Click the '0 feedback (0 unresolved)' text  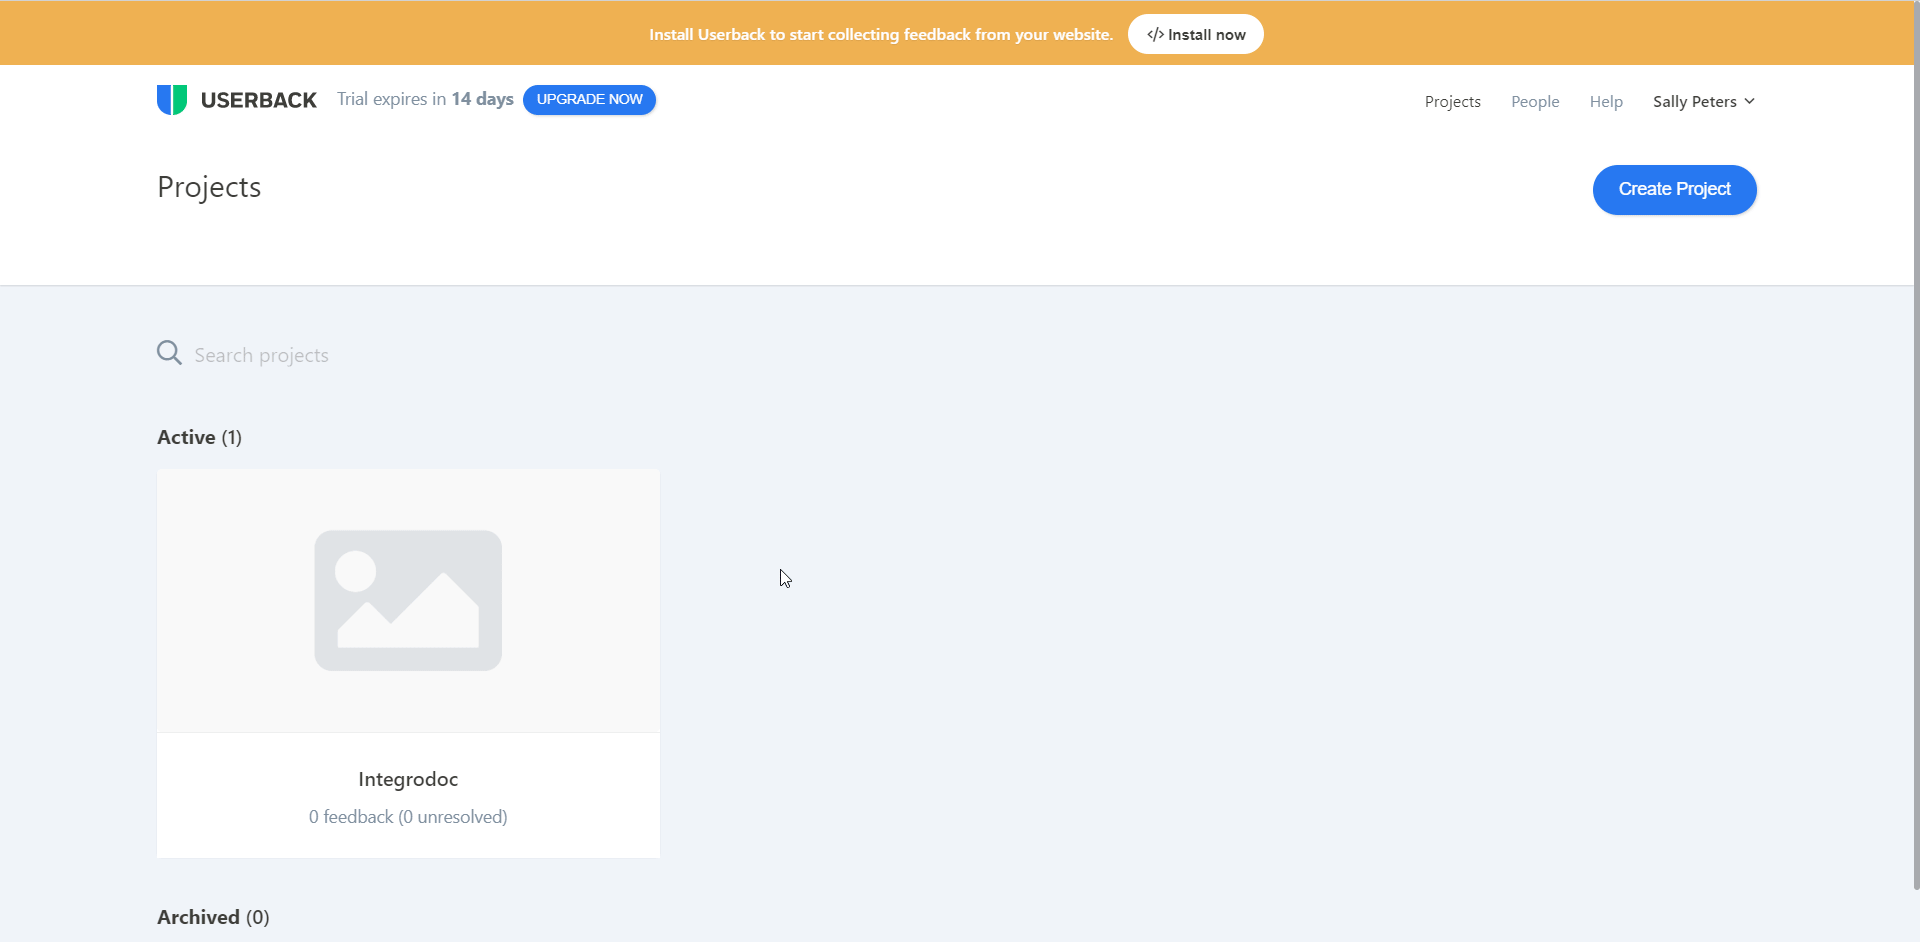click(x=408, y=817)
